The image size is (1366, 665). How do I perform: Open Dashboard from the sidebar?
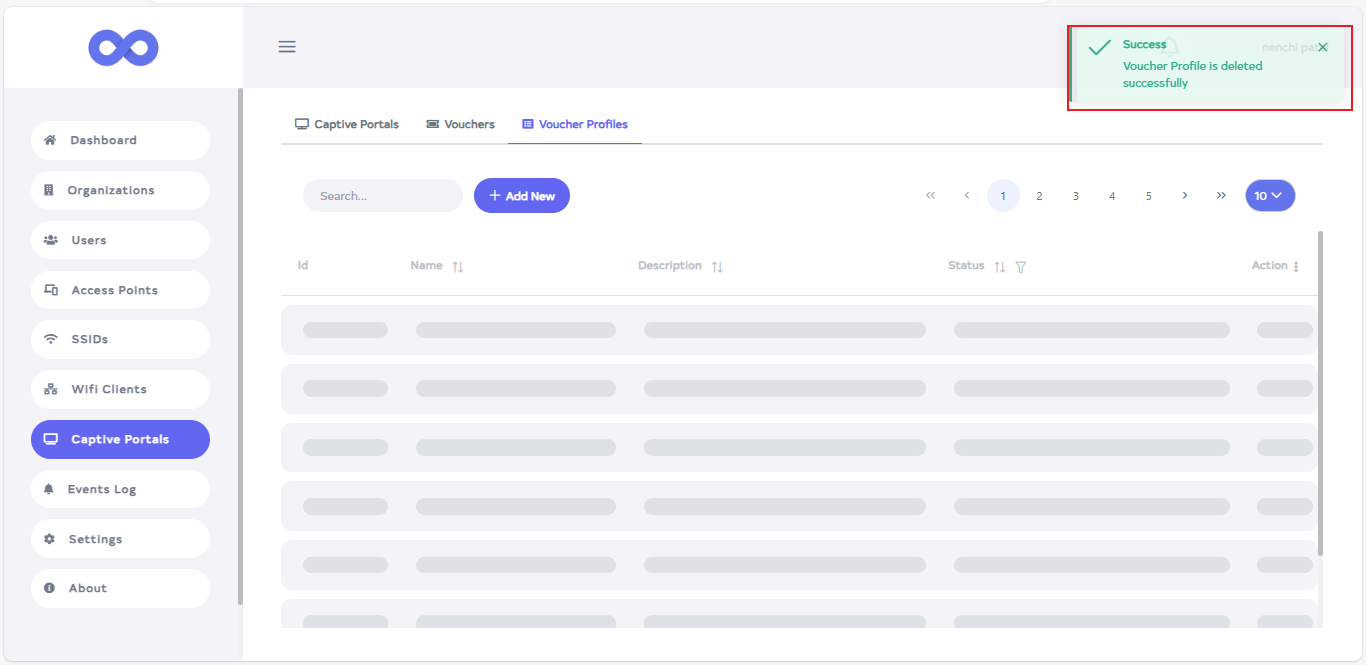[x=120, y=141]
